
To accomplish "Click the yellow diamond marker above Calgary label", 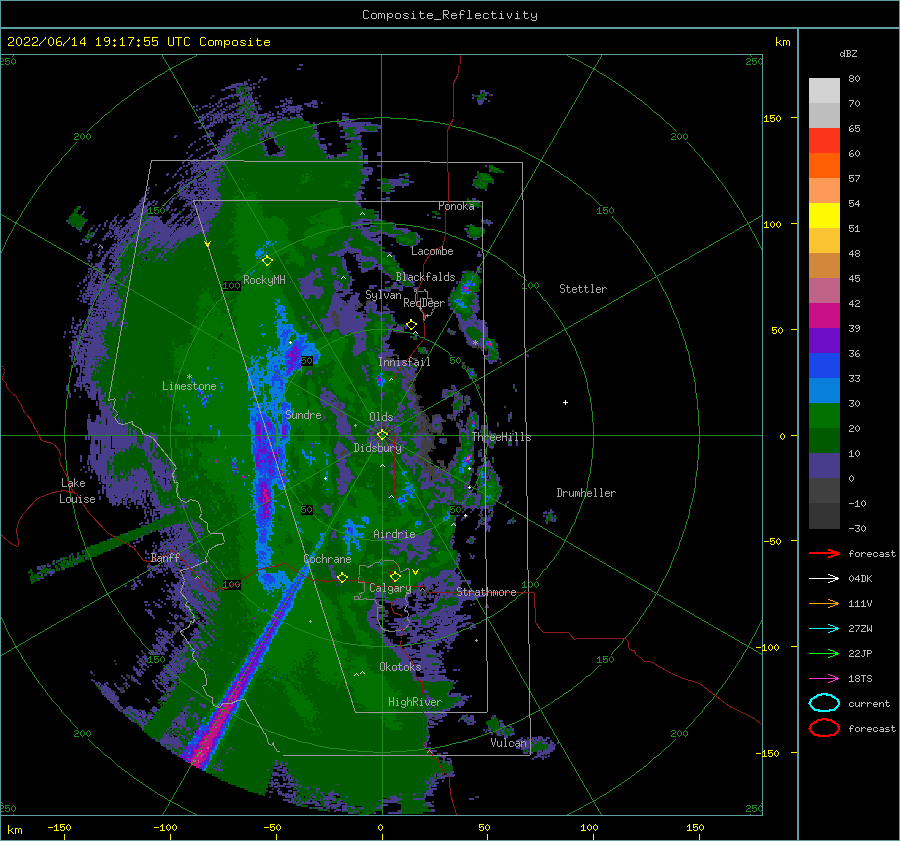I will pos(395,576).
